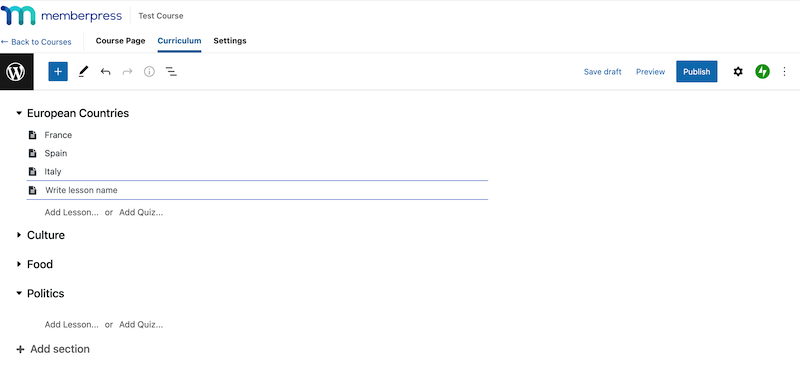Click the lesson icon beside Spain
Screen dimensions: 800x385
point(33,153)
